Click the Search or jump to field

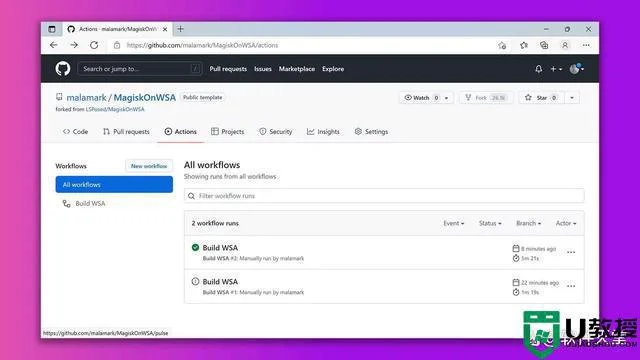click(140, 69)
